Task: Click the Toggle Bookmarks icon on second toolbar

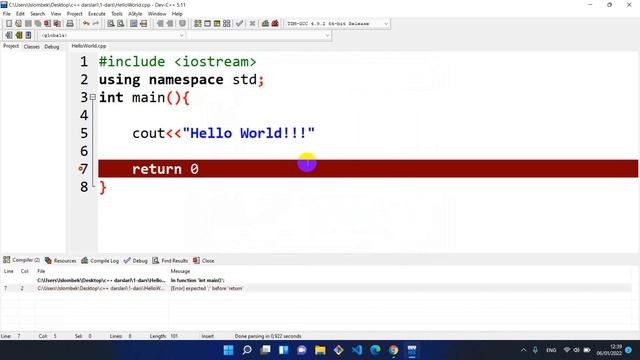Action: pyautogui.click(x=18, y=35)
